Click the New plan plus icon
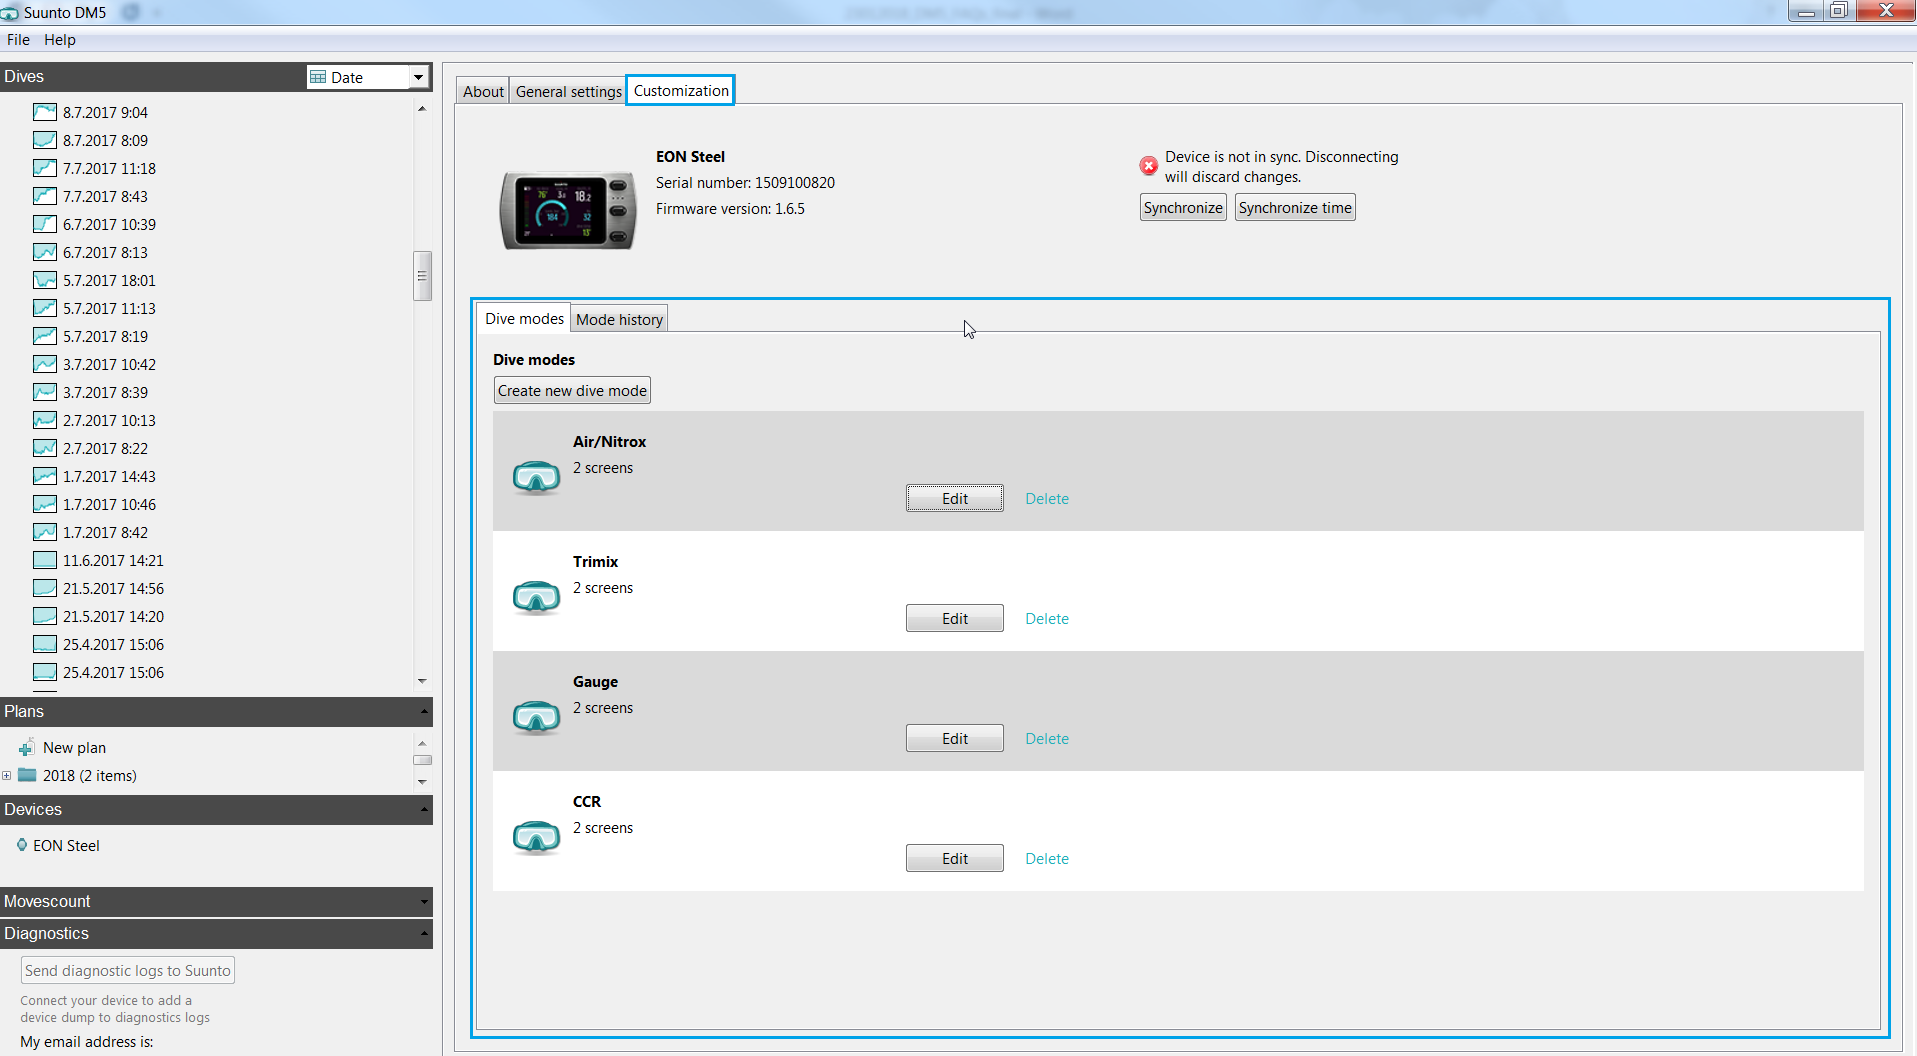The image size is (1917, 1056). pyautogui.click(x=27, y=748)
